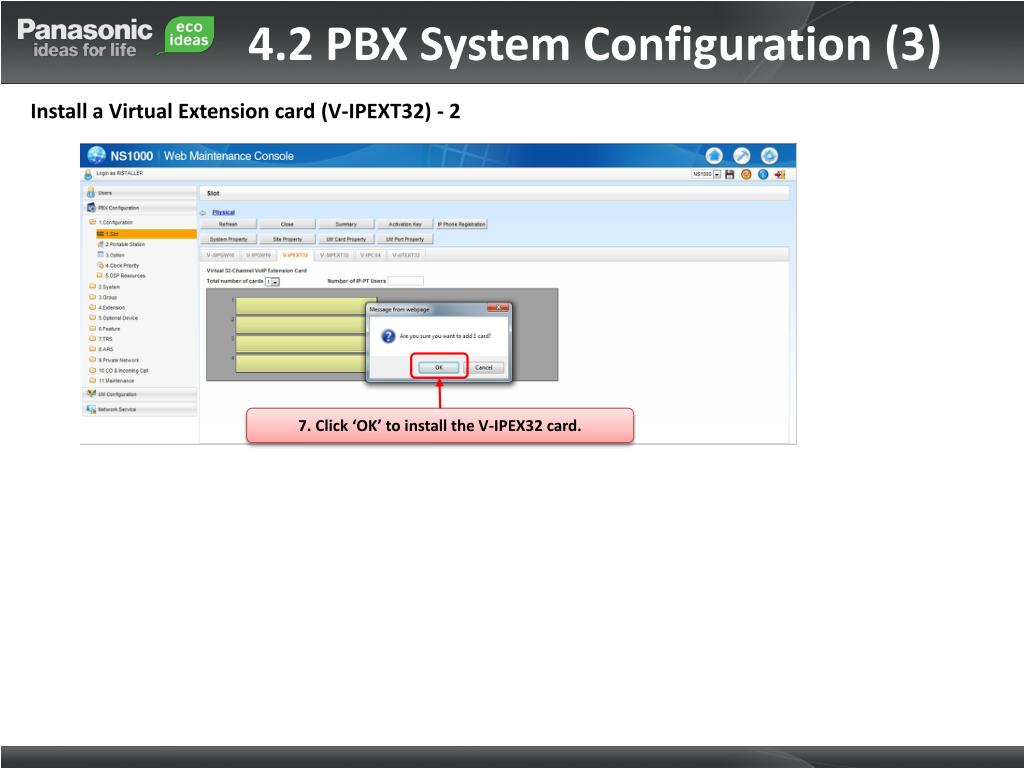Expand the 9.Private Network folder
Viewport: 1024px width, 768px height.
click(93, 359)
